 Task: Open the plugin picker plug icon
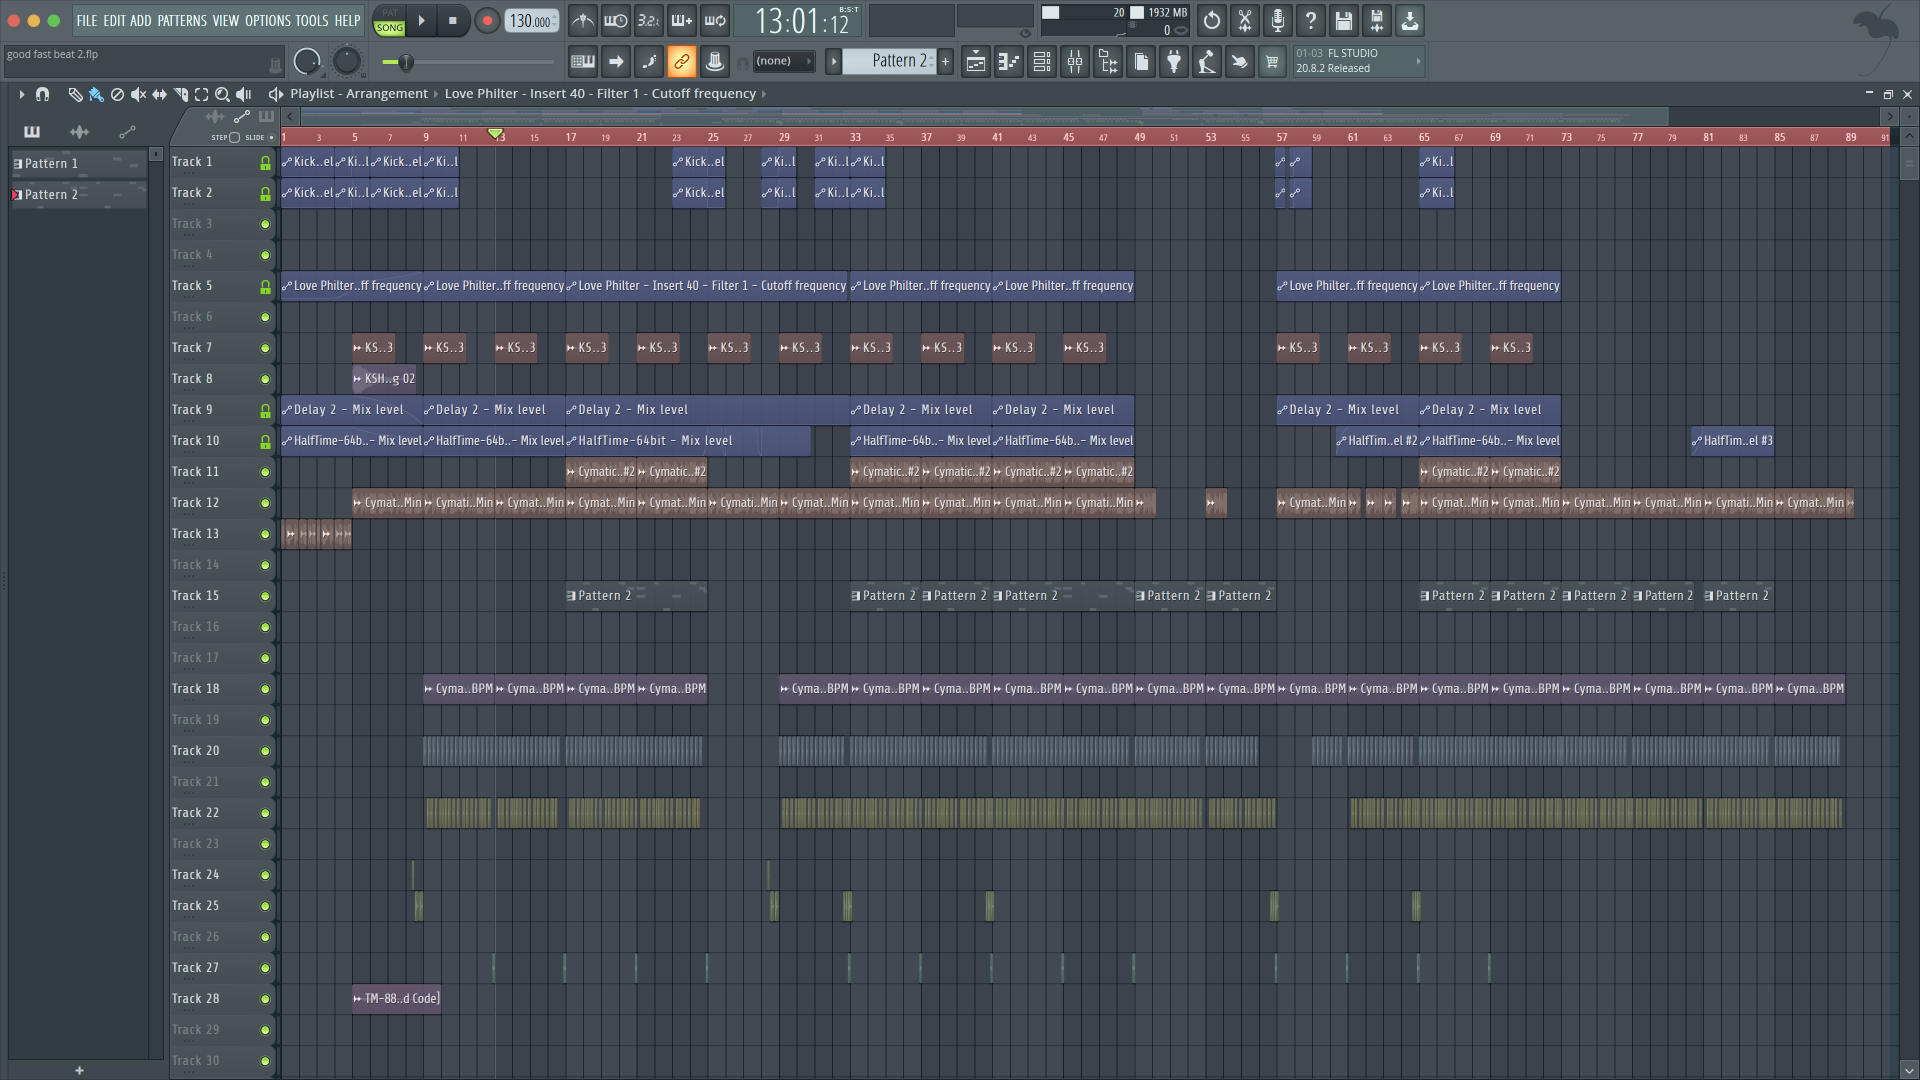coord(1174,62)
